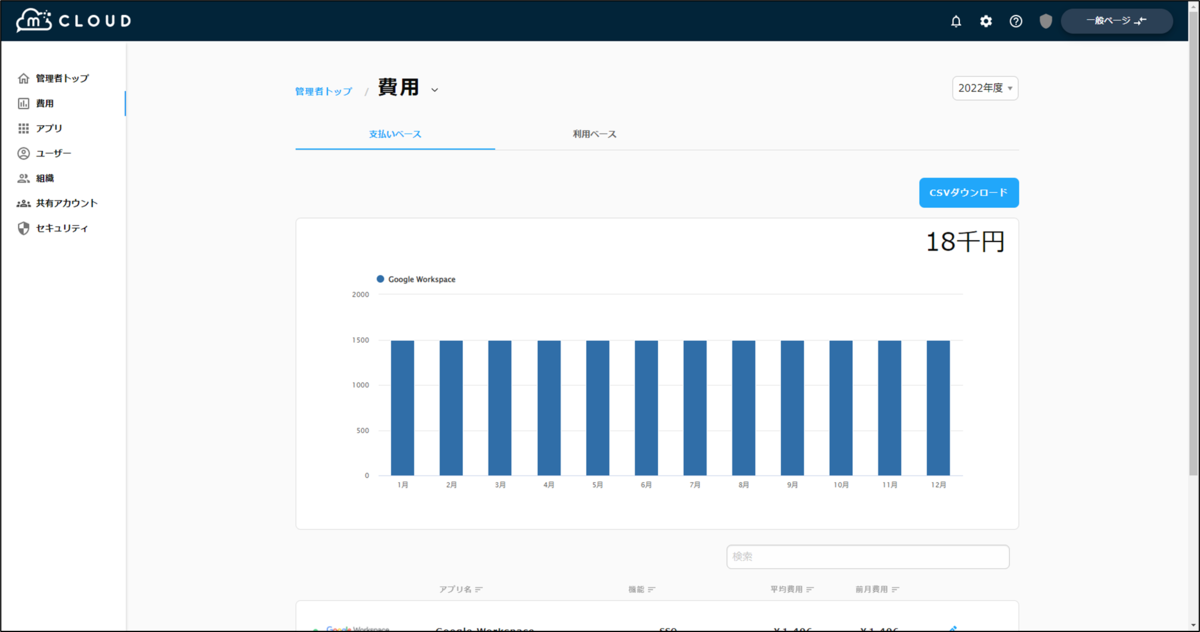Click the 18千円 total amount
Screen dimensions: 1200x632
[x=965, y=242]
